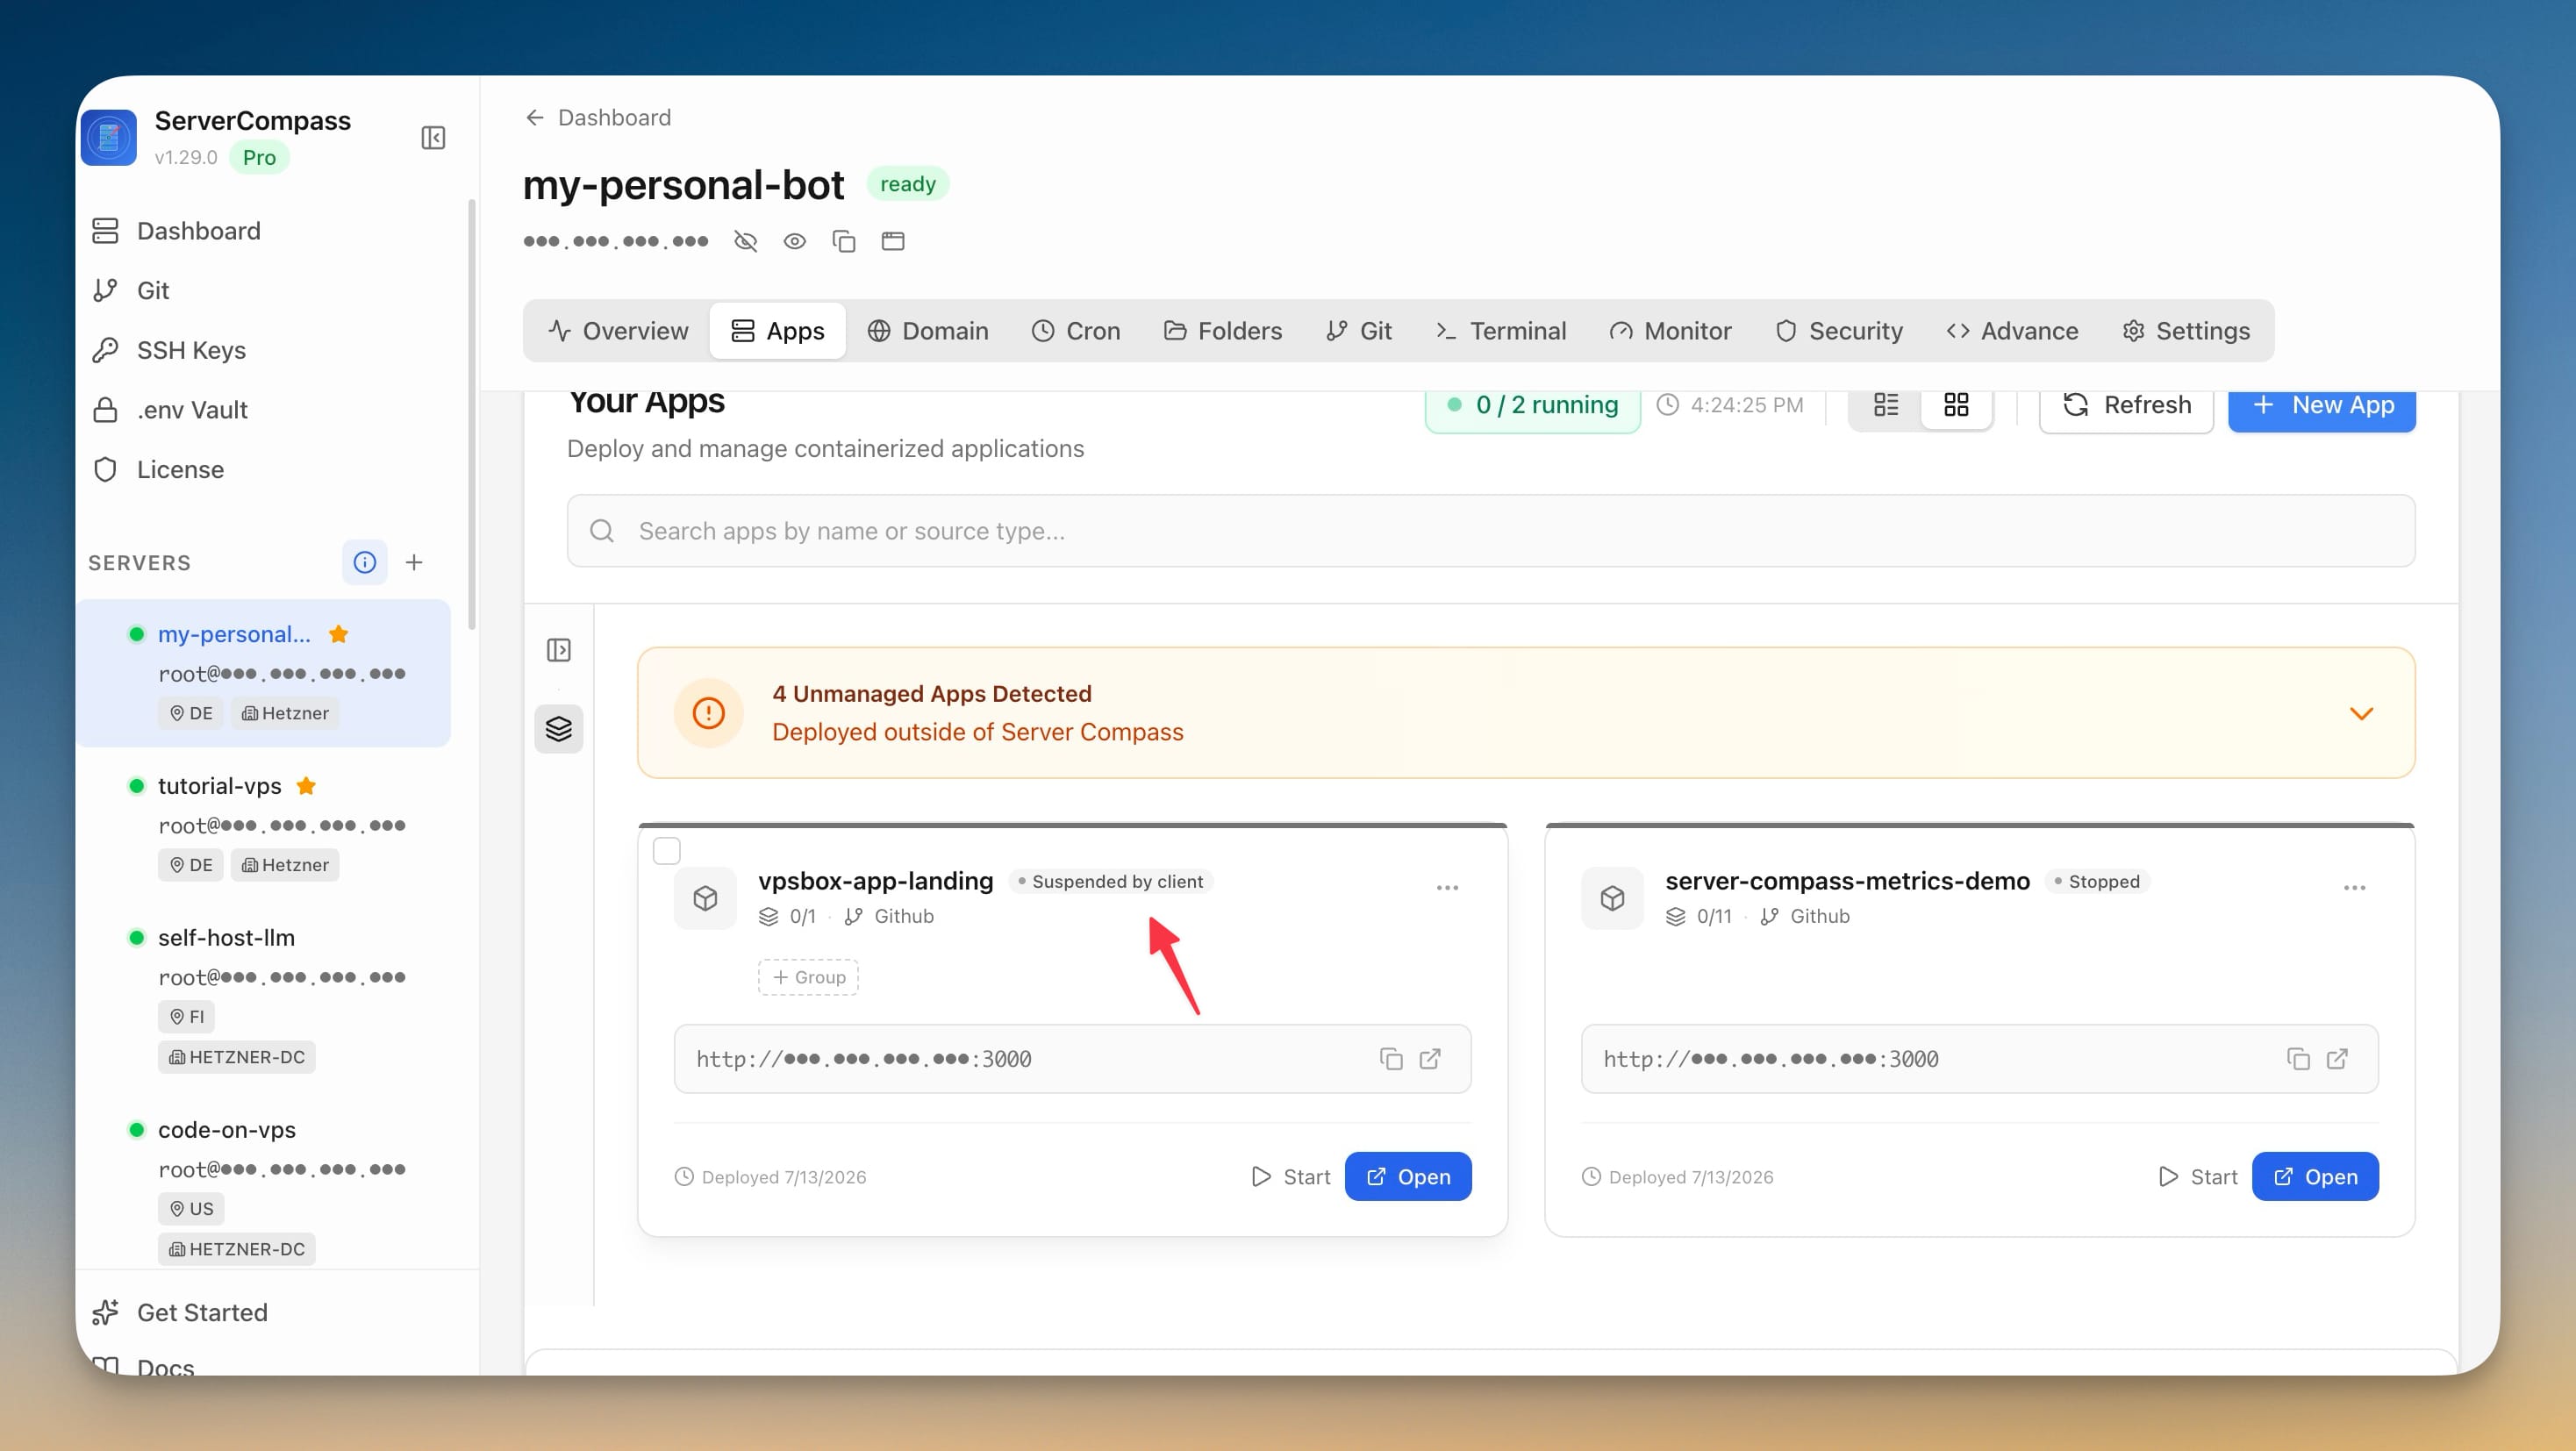Click the ServerCompass logo icon
The image size is (2576, 1451).
coord(109,138)
